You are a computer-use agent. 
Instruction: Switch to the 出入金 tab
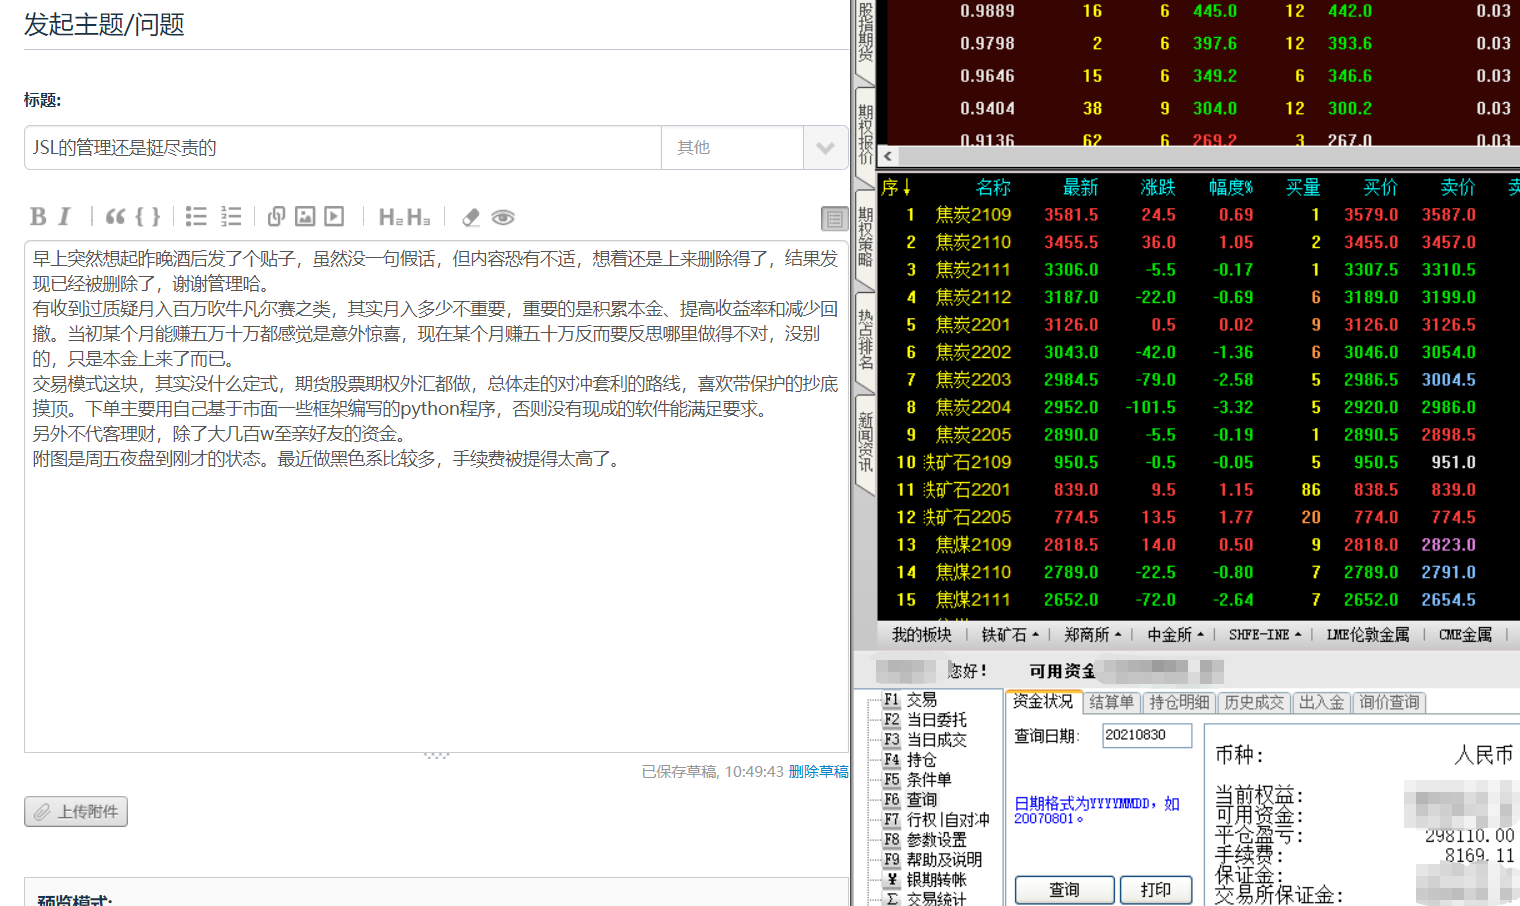click(1321, 703)
